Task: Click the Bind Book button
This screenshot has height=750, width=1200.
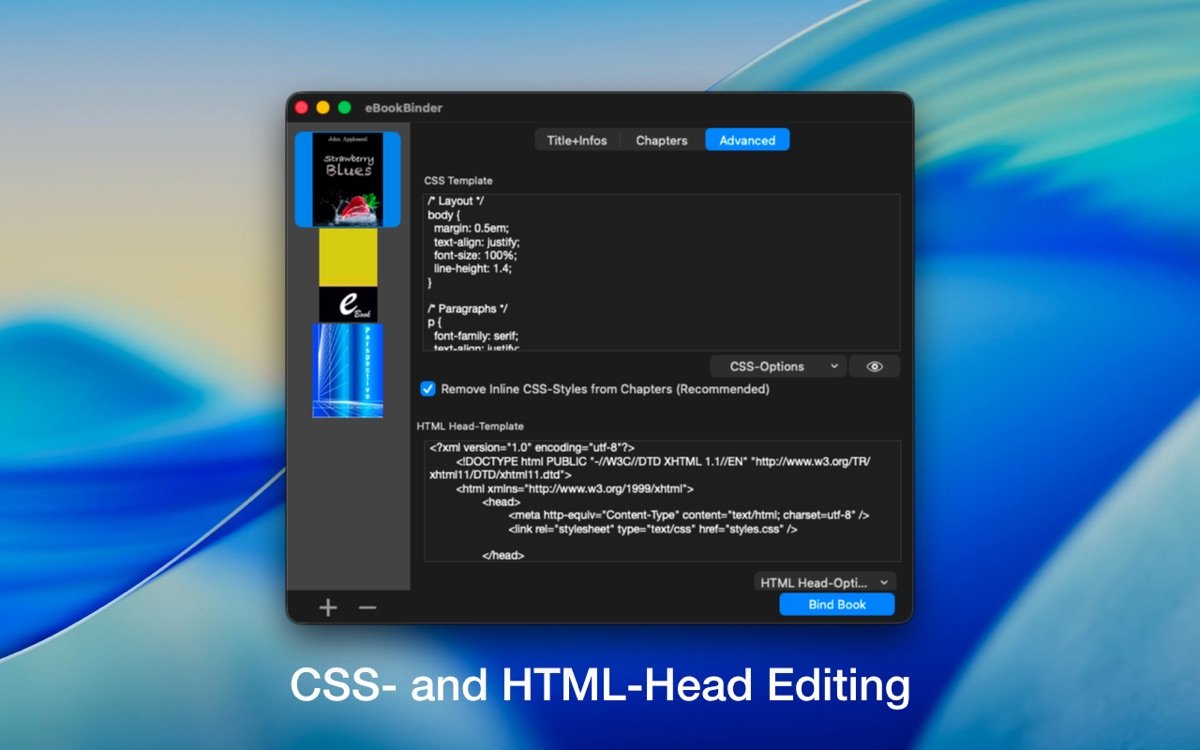Action: click(x=837, y=604)
